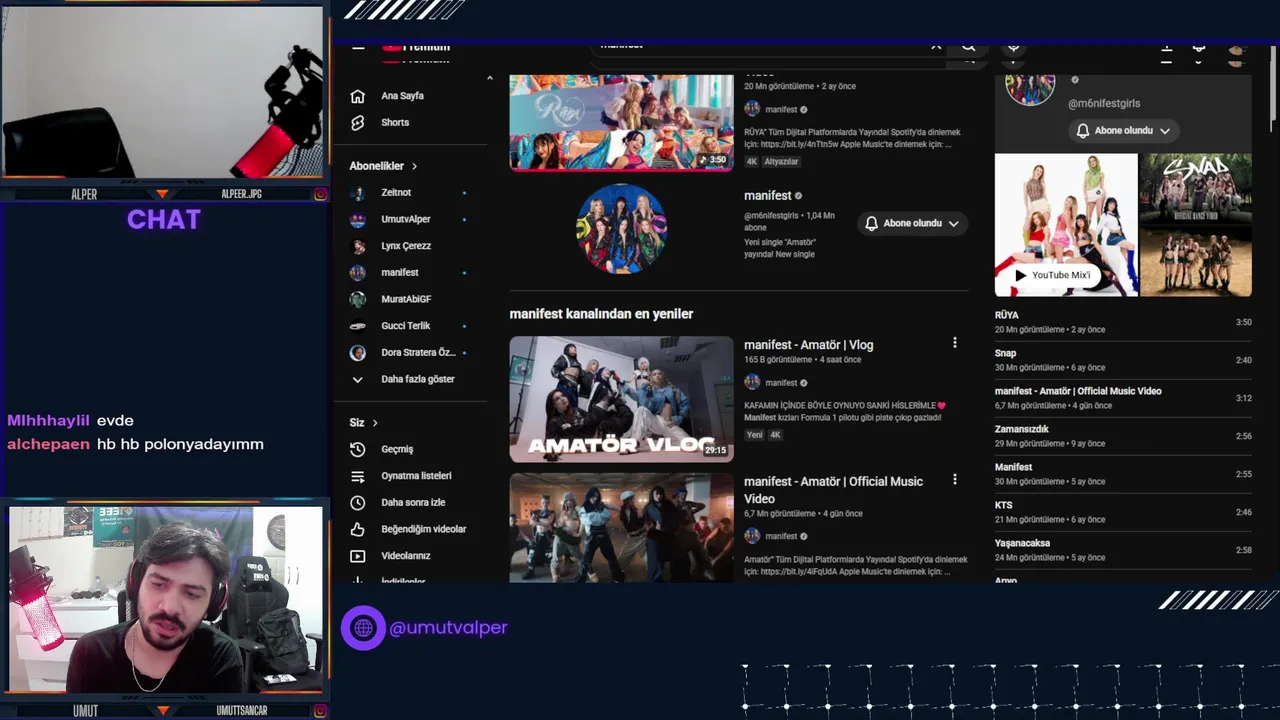
Task: Click @m6nifestgirls handle in right panel
Action: 1104,103
